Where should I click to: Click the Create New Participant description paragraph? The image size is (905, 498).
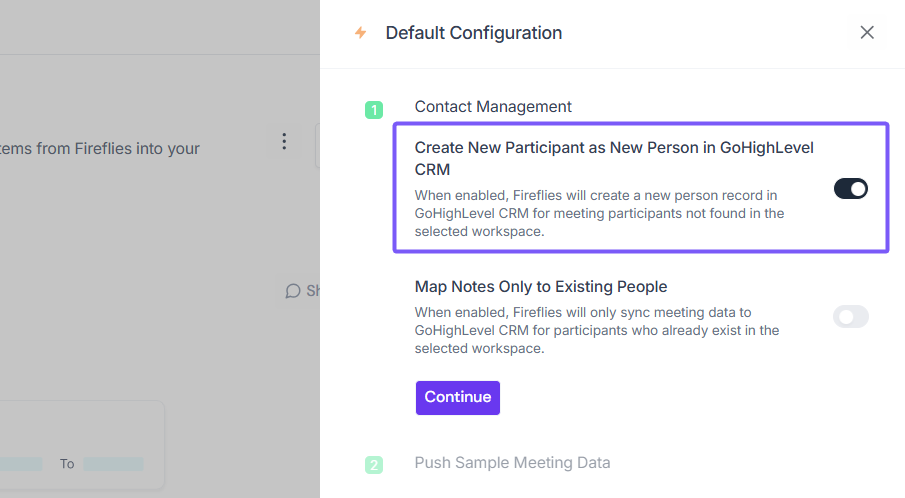[x=599, y=213]
